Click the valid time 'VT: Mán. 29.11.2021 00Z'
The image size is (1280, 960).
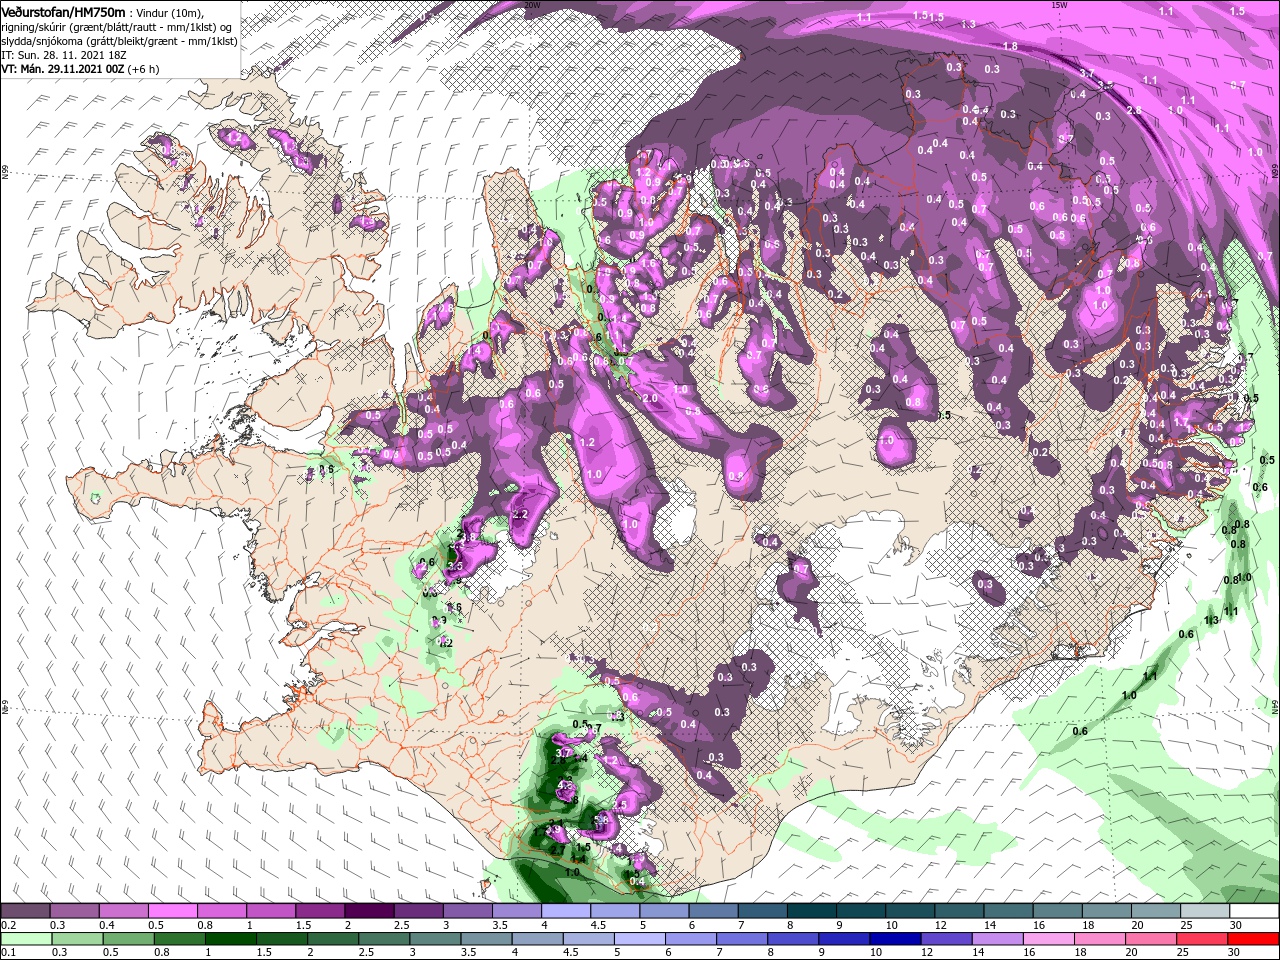coord(62,69)
